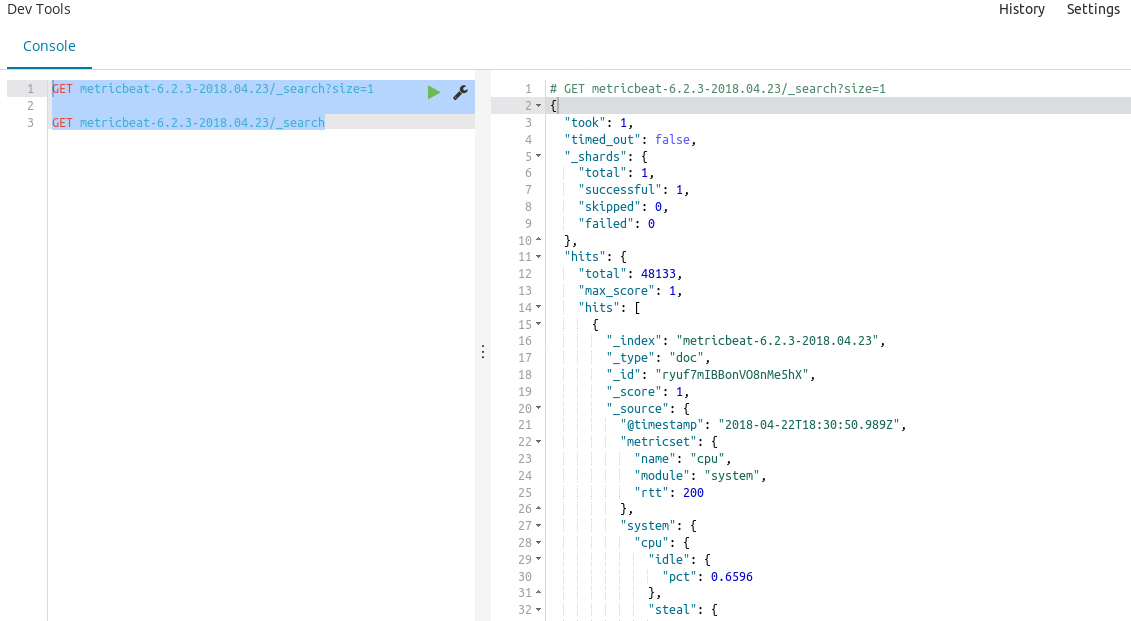
Task: Collapse the "idle" block fold arrow
Action: pos(538,560)
